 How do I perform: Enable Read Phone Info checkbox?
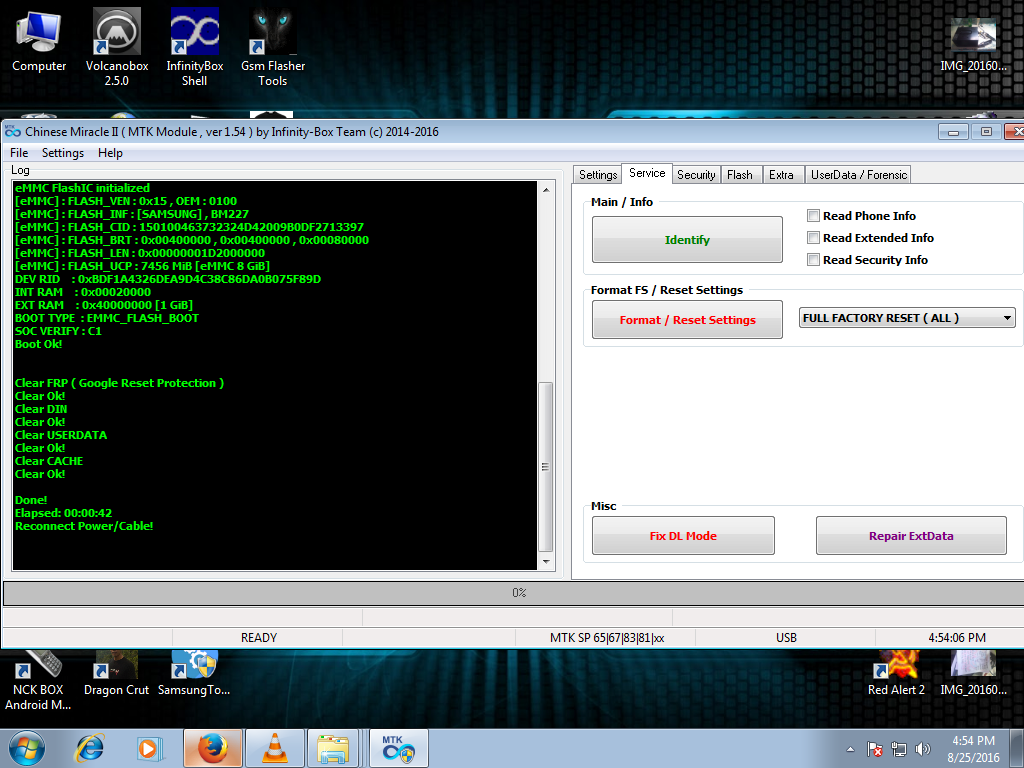[x=814, y=216]
